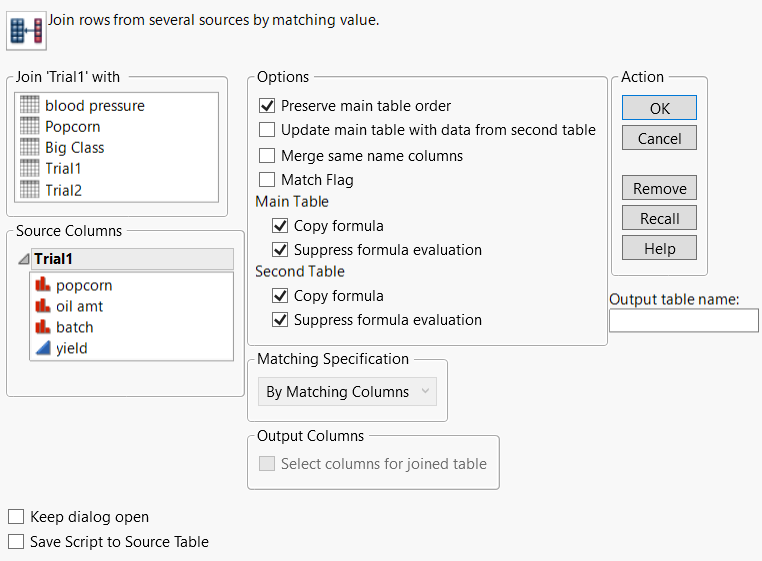Click the table icon next to Trial2
The image size is (762, 561).
[30, 190]
